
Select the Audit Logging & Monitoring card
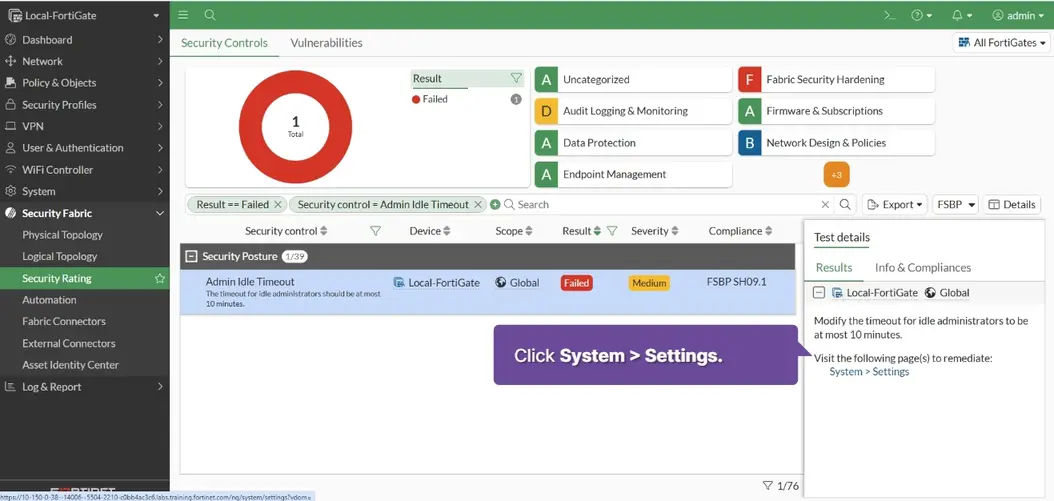(x=633, y=111)
